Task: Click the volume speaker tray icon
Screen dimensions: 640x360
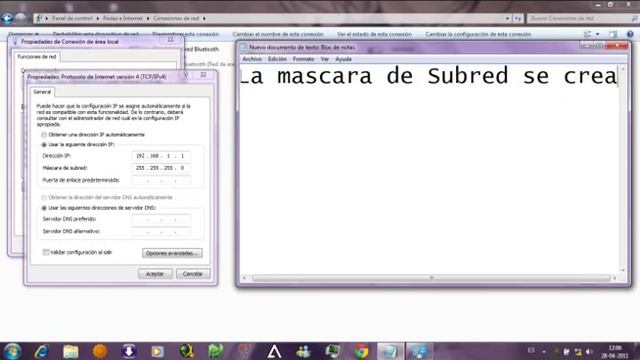Action: [x=589, y=351]
